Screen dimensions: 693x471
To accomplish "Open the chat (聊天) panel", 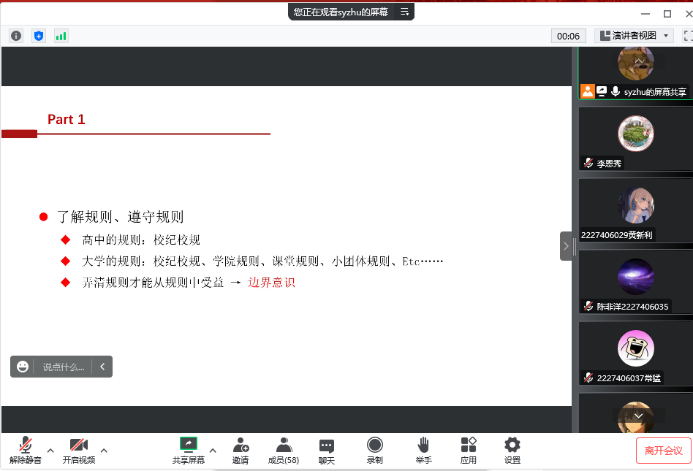I will 327,449.
